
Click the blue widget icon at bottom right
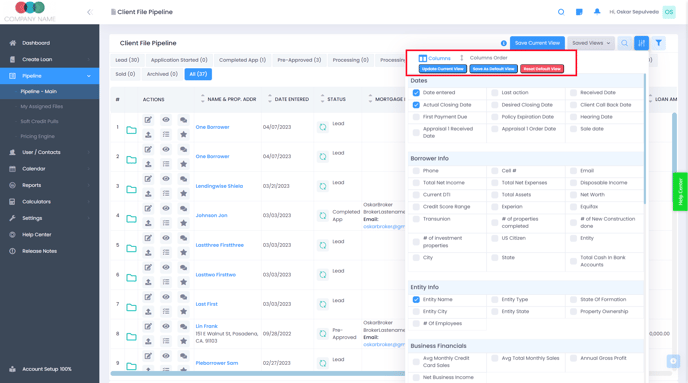click(x=673, y=361)
